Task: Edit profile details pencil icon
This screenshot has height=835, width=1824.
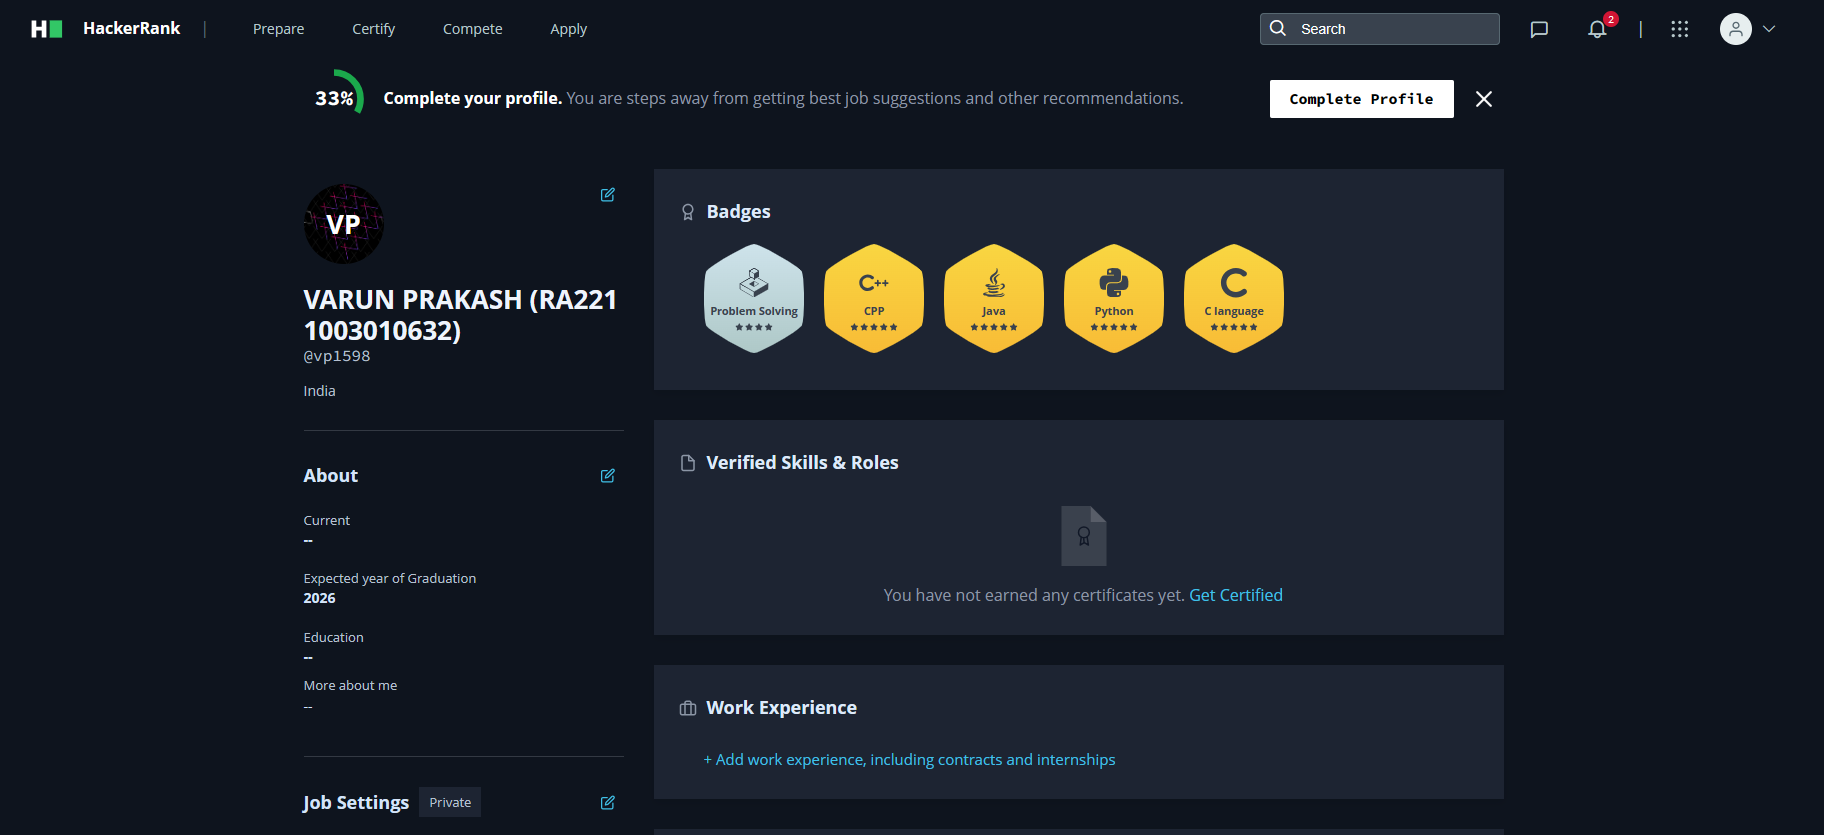Action: tap(607, 195)
